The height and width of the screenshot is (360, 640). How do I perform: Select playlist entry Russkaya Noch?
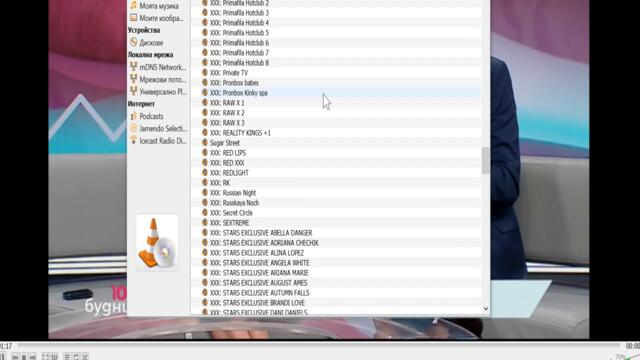point(336,203)
